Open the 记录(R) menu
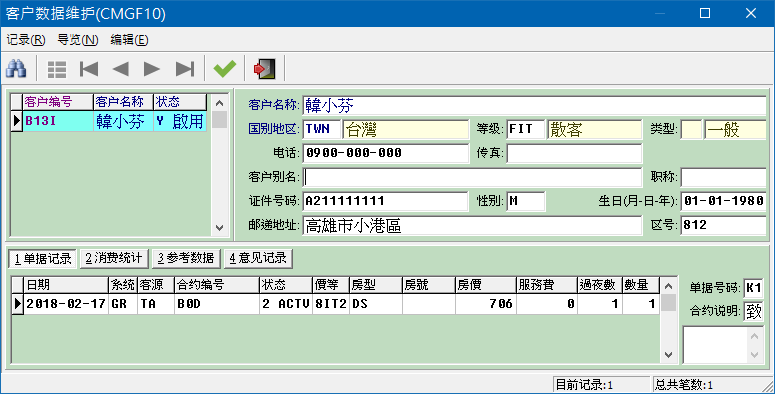Screen dimensions: 775x394 tap(26, 40)
